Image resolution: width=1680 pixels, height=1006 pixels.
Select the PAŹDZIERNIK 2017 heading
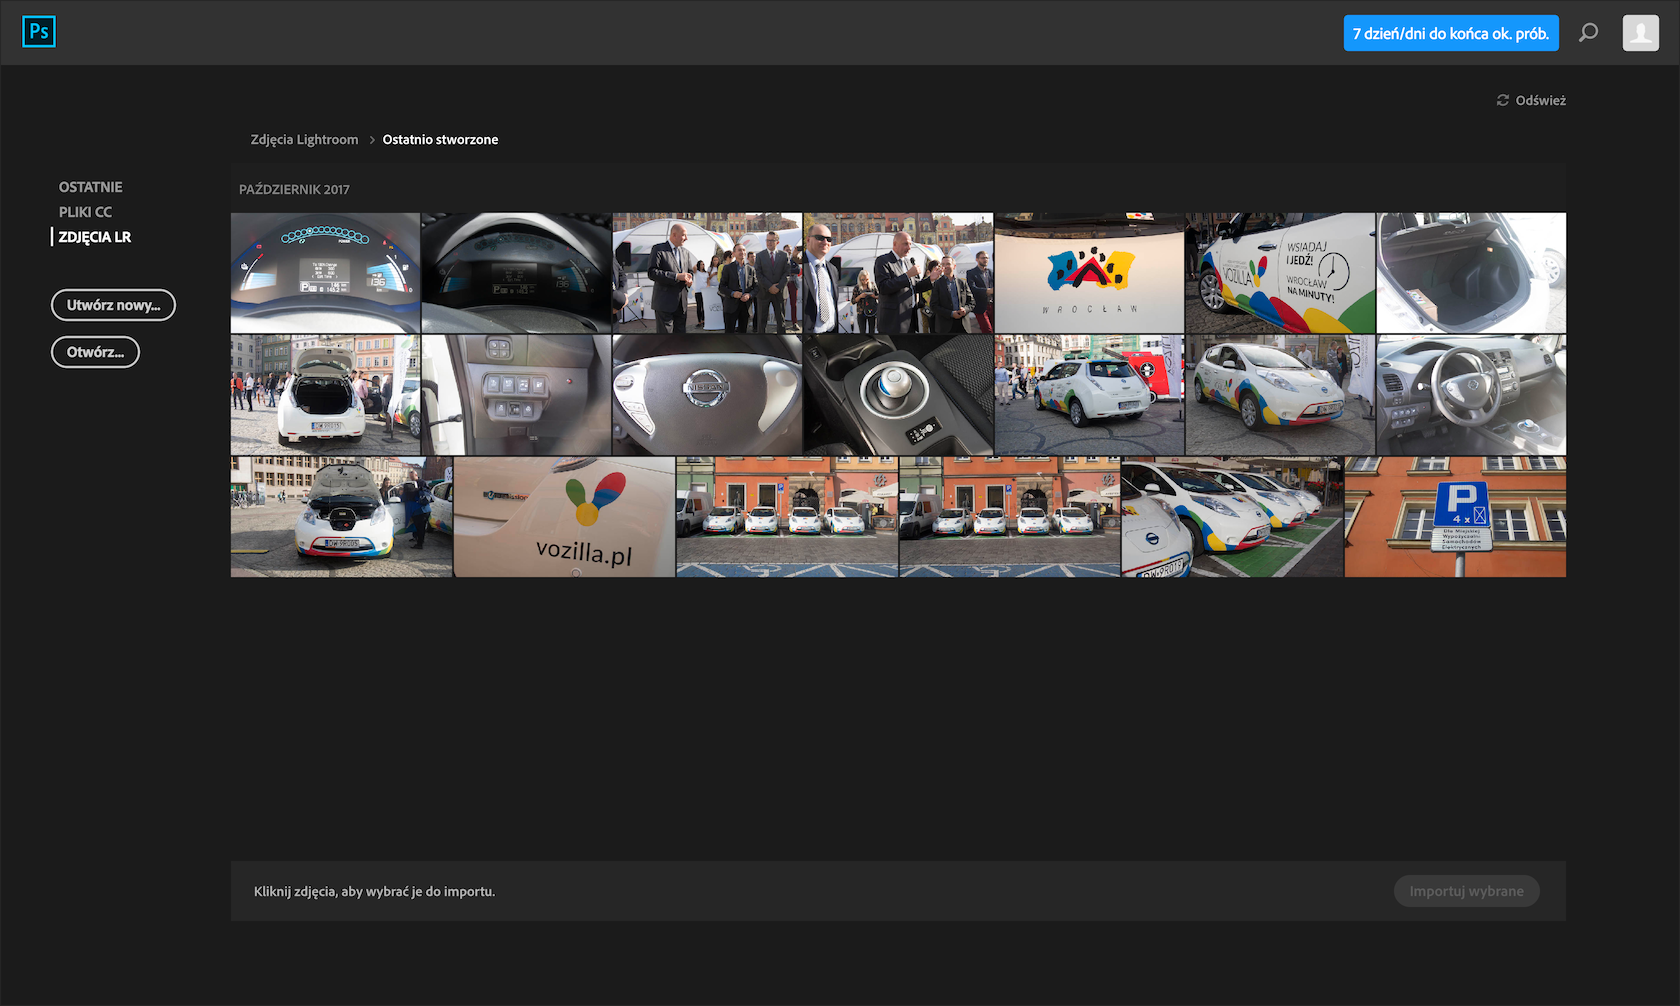(294, 189)
